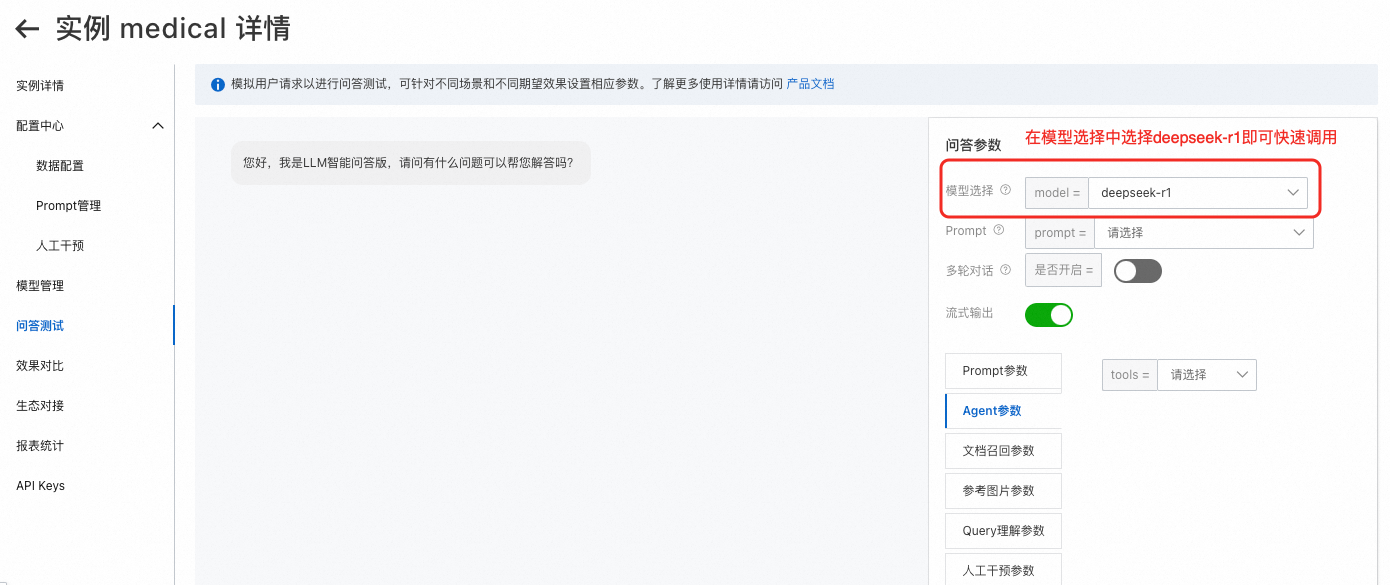1390x585 pixels.
Task: Click the help icon next to 多轮对话
Action: 1005,269
